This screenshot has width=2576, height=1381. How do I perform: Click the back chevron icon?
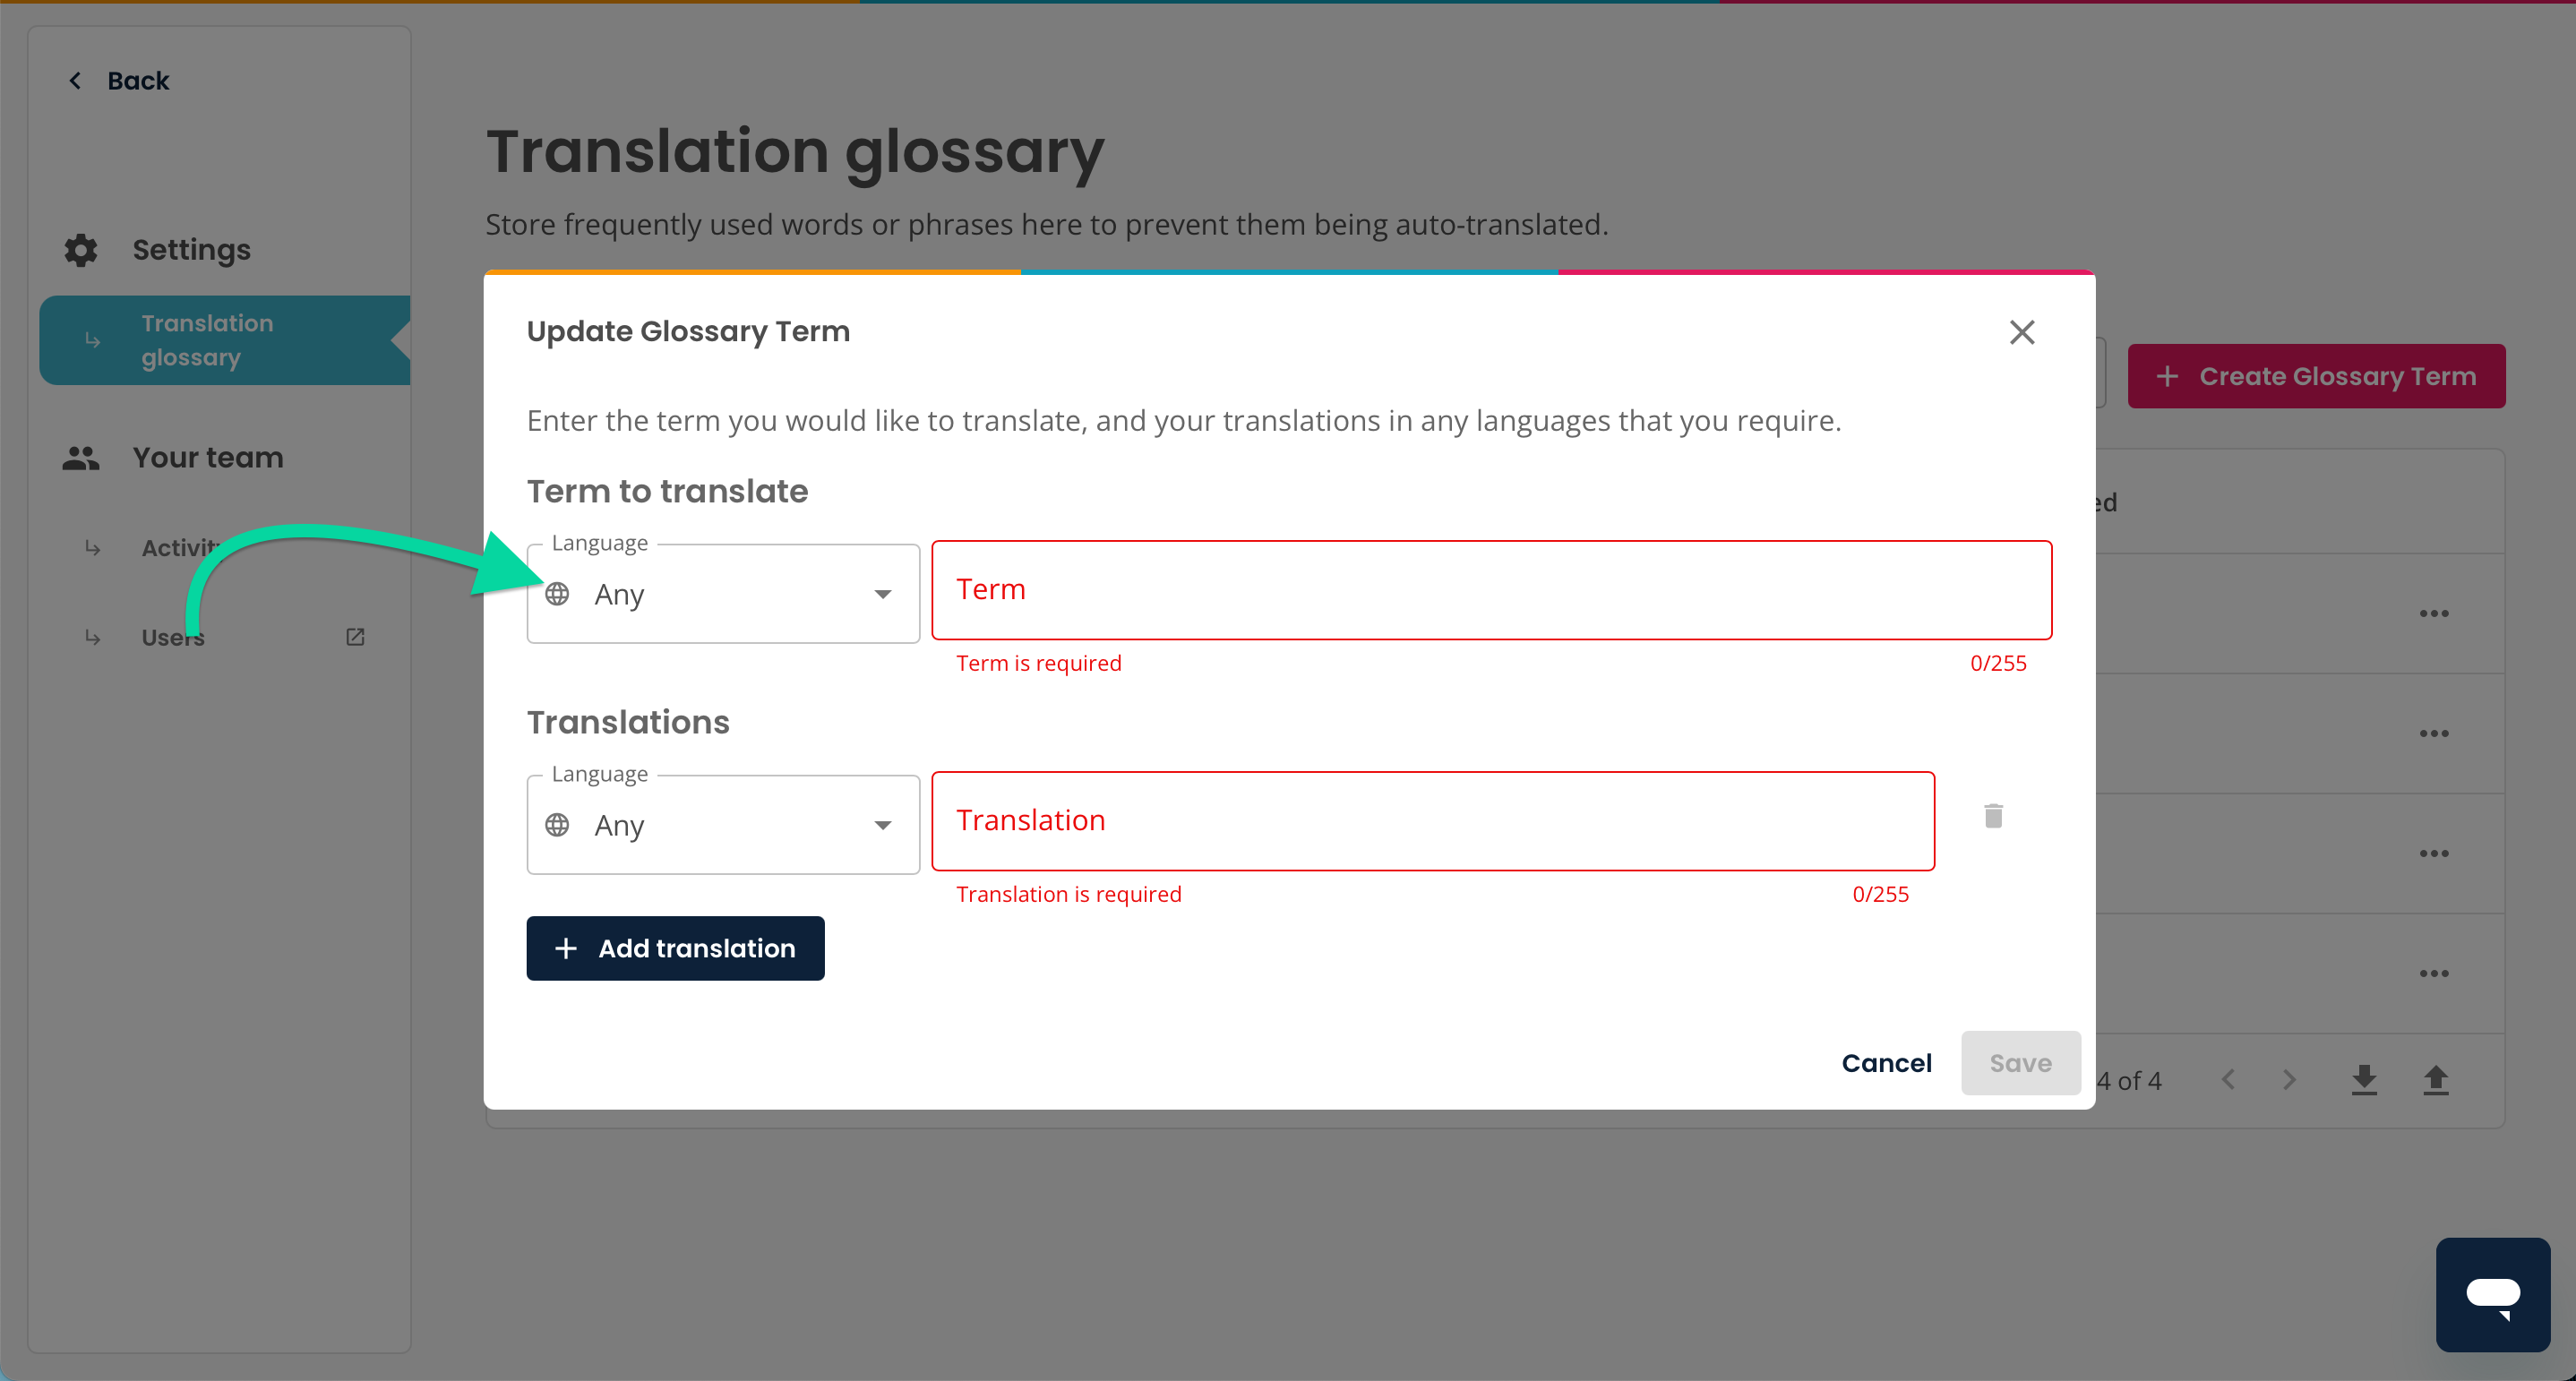75,80
